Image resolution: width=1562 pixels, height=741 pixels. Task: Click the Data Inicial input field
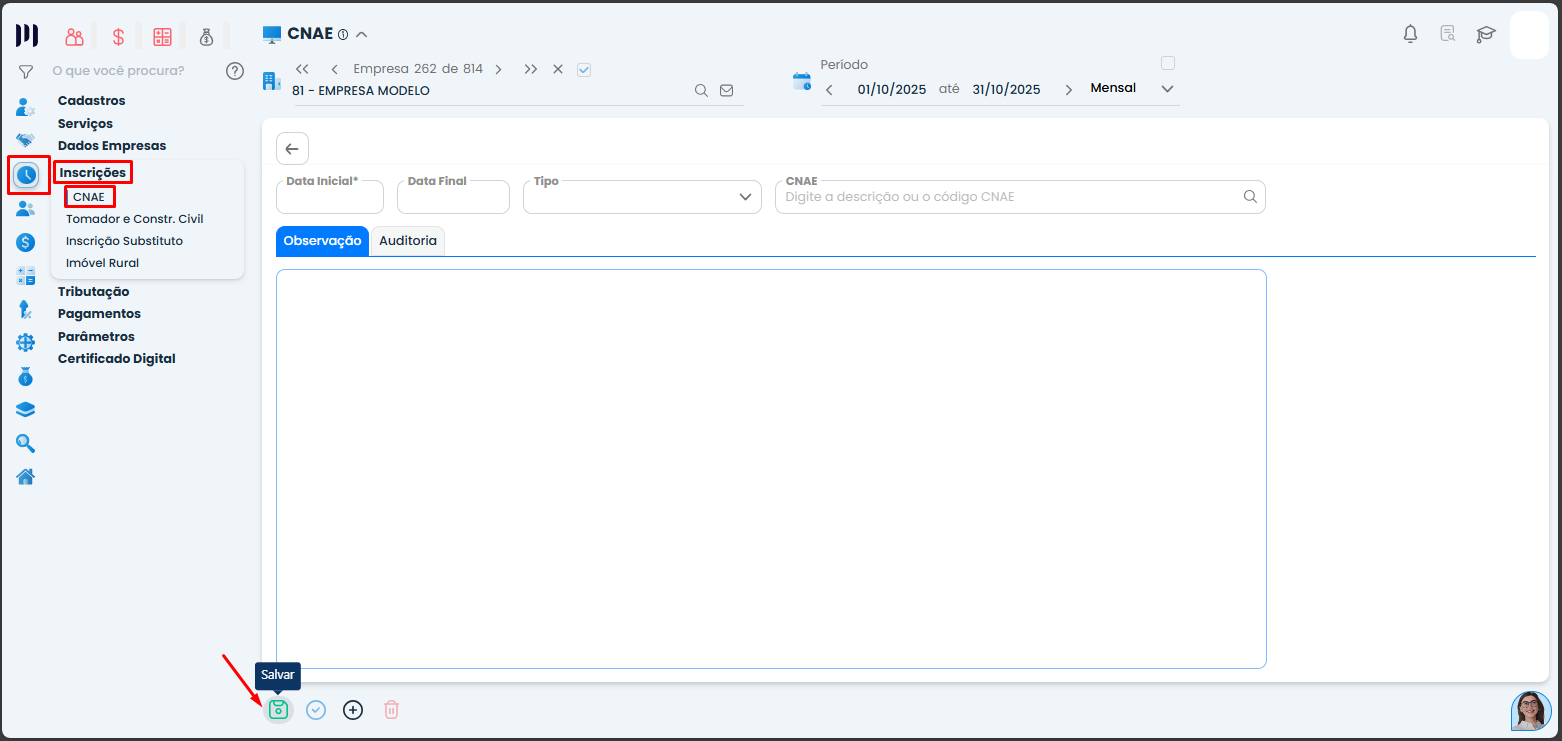pyautogui.click(x=330, y=197)
